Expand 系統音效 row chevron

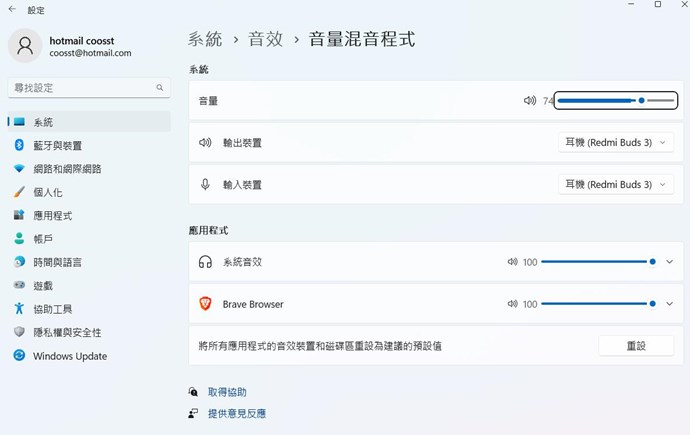click(669, 262)
